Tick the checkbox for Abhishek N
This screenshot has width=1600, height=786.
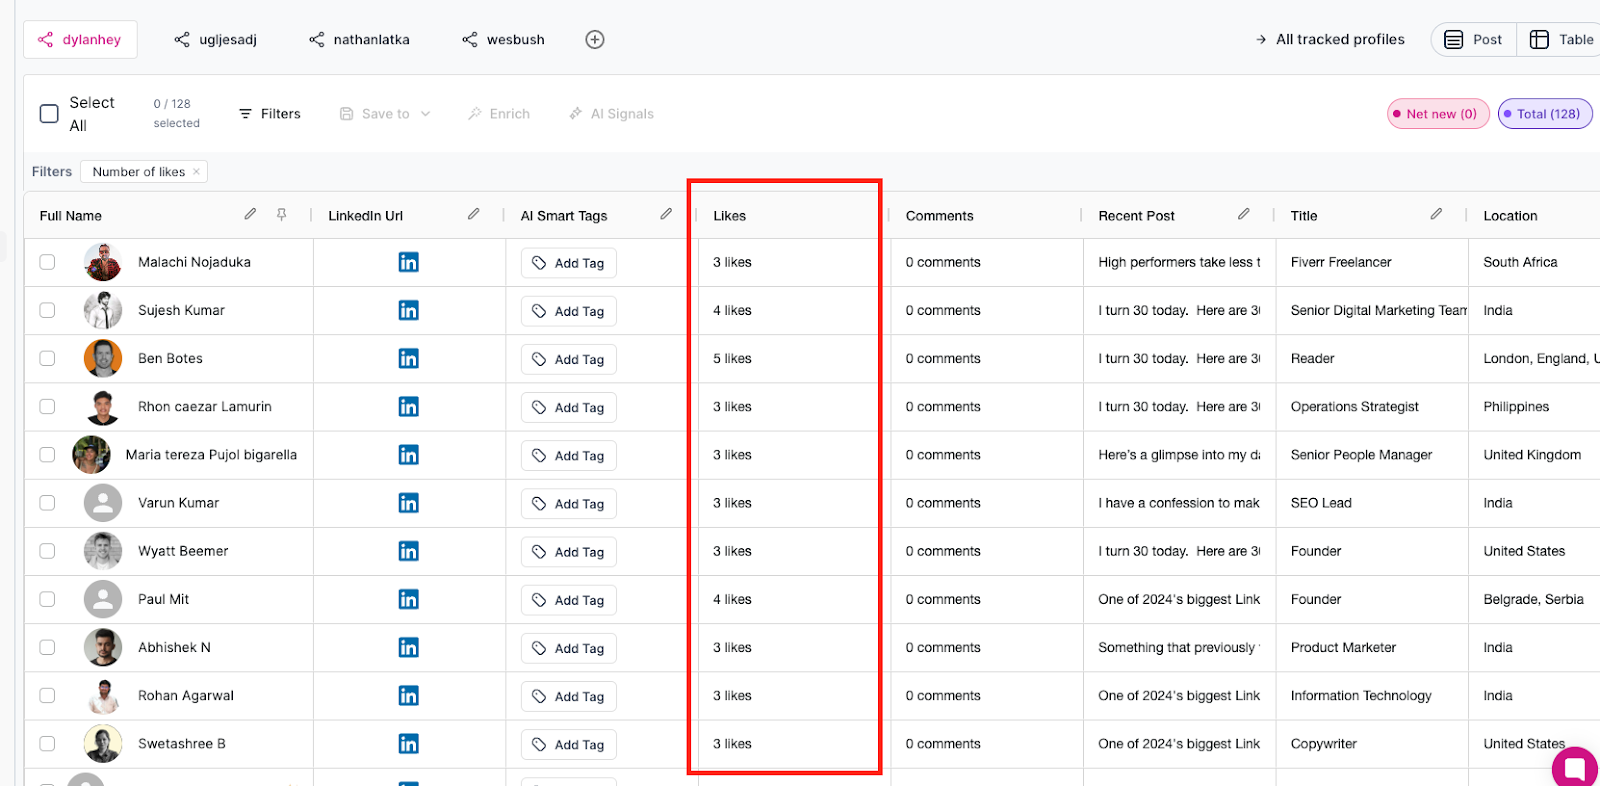(x=47, y=647)
